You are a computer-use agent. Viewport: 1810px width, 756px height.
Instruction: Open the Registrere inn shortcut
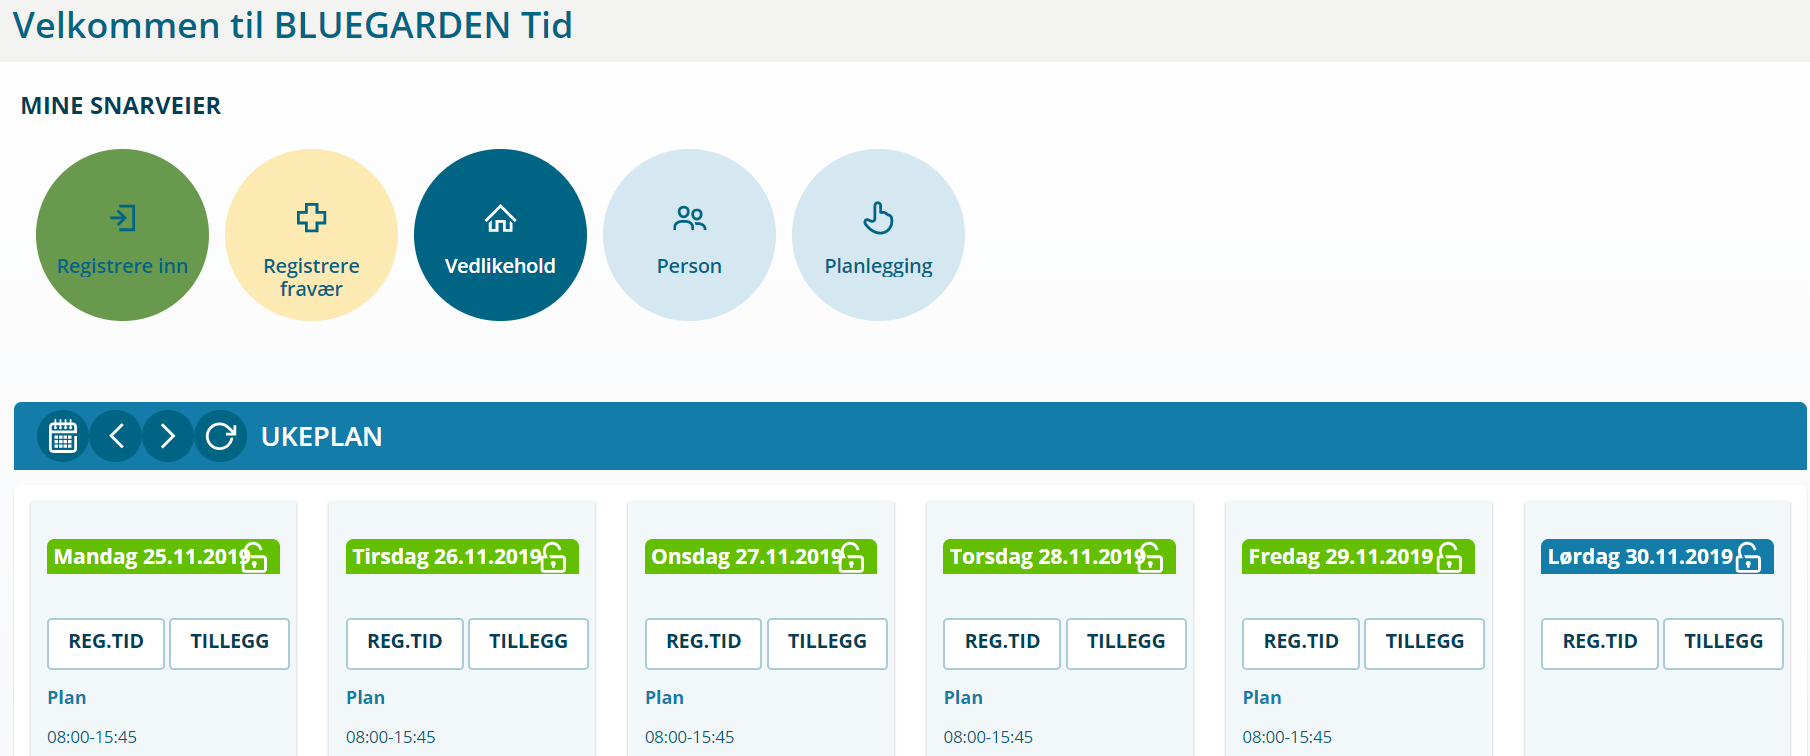pos(122,235)
